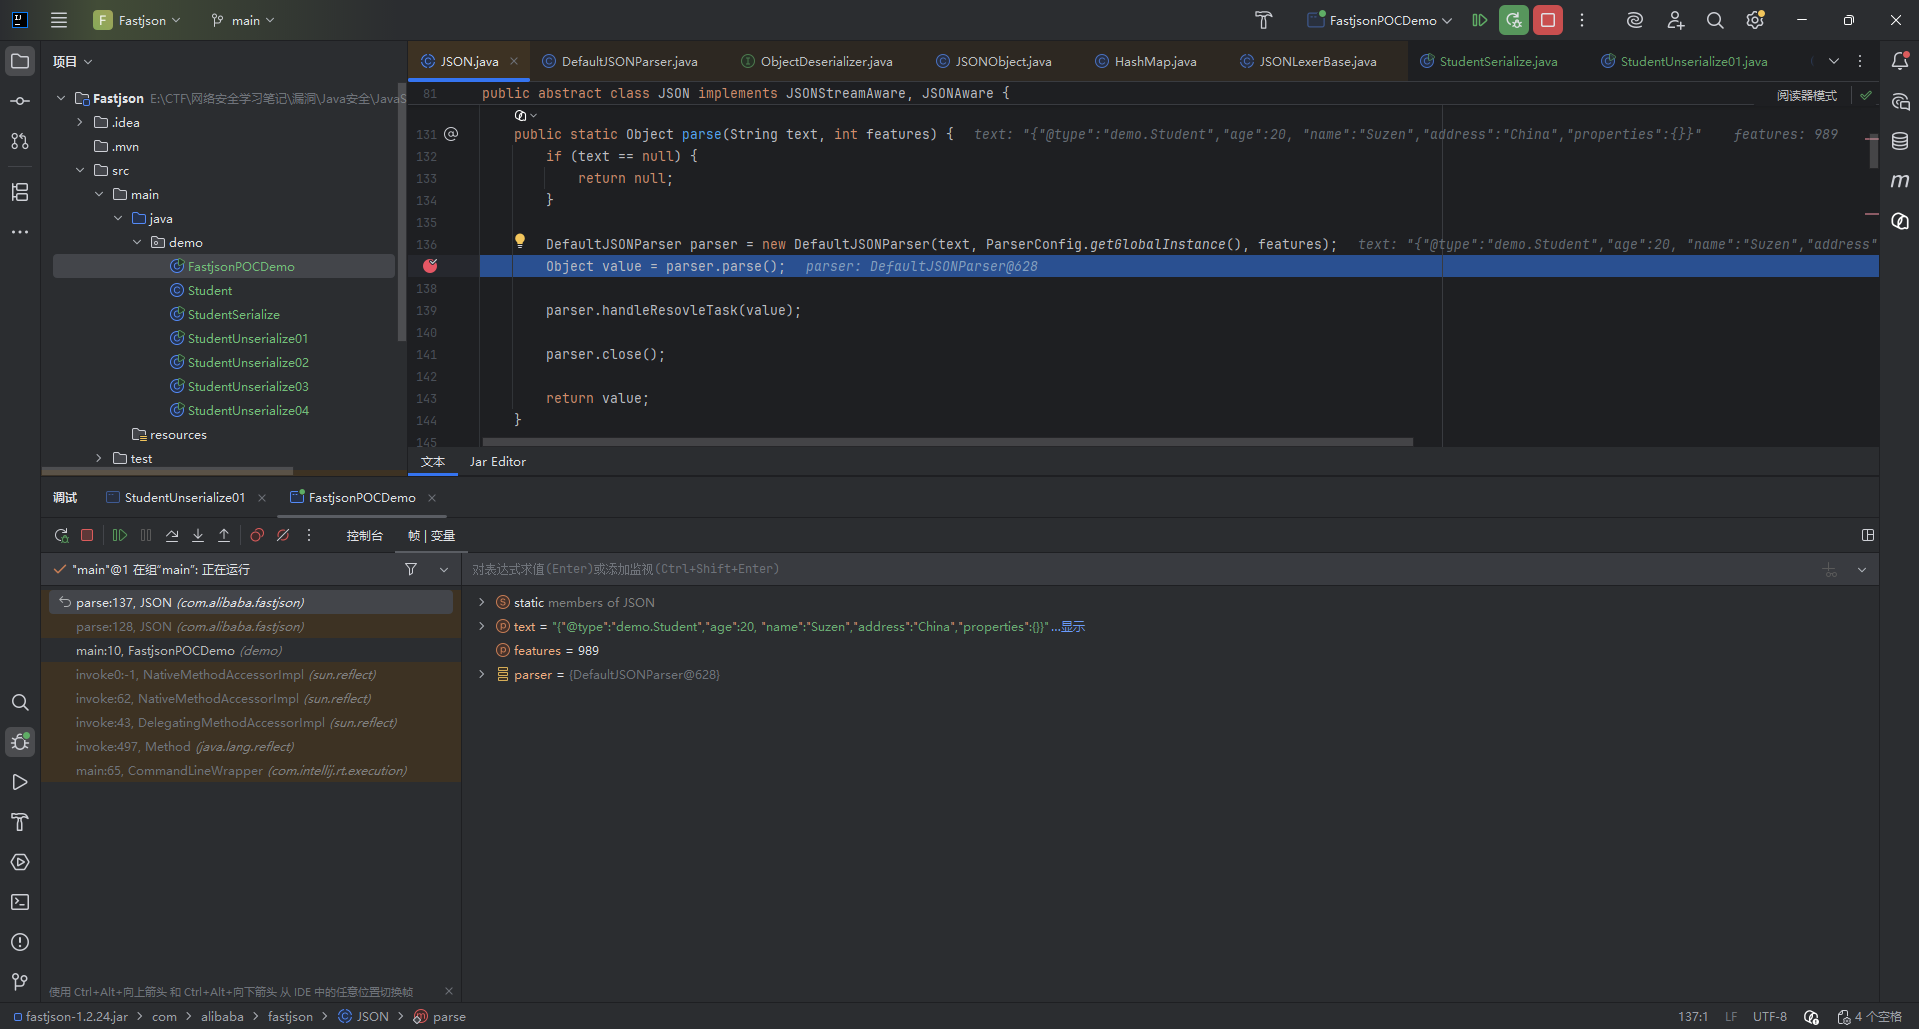Open the Debug tool window icon

pos(20,742)
